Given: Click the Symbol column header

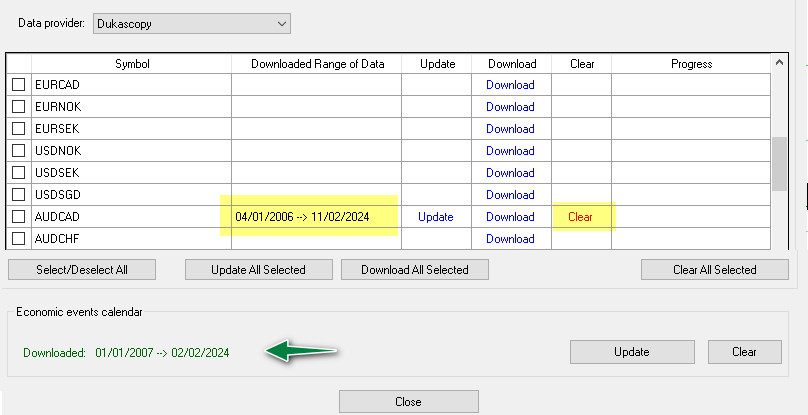Looking at the screenshot, I should (x=131, y=63).
